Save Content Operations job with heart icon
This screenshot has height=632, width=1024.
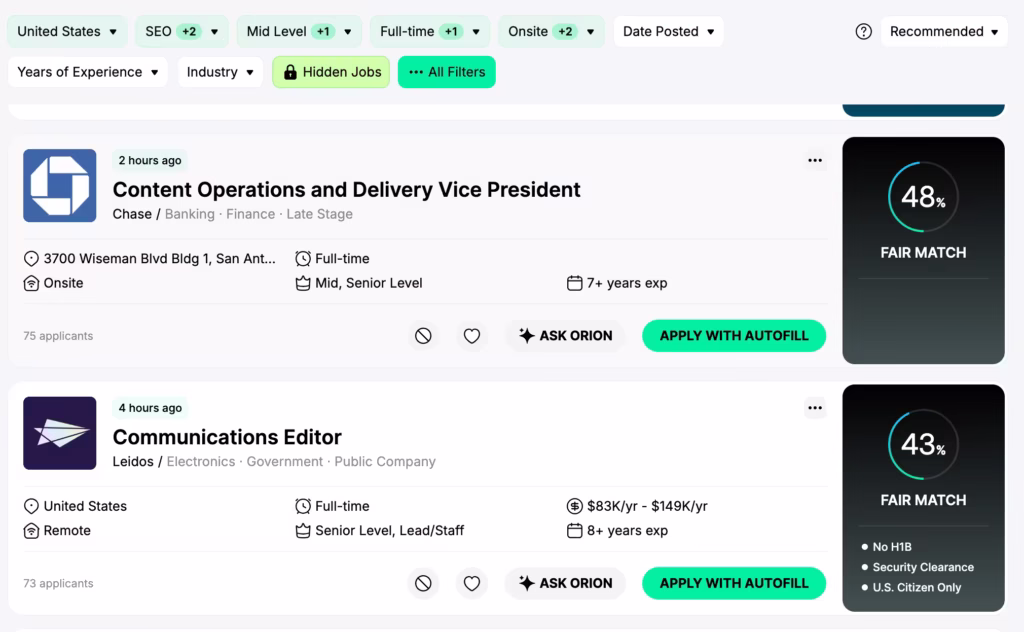click(472, 336)
